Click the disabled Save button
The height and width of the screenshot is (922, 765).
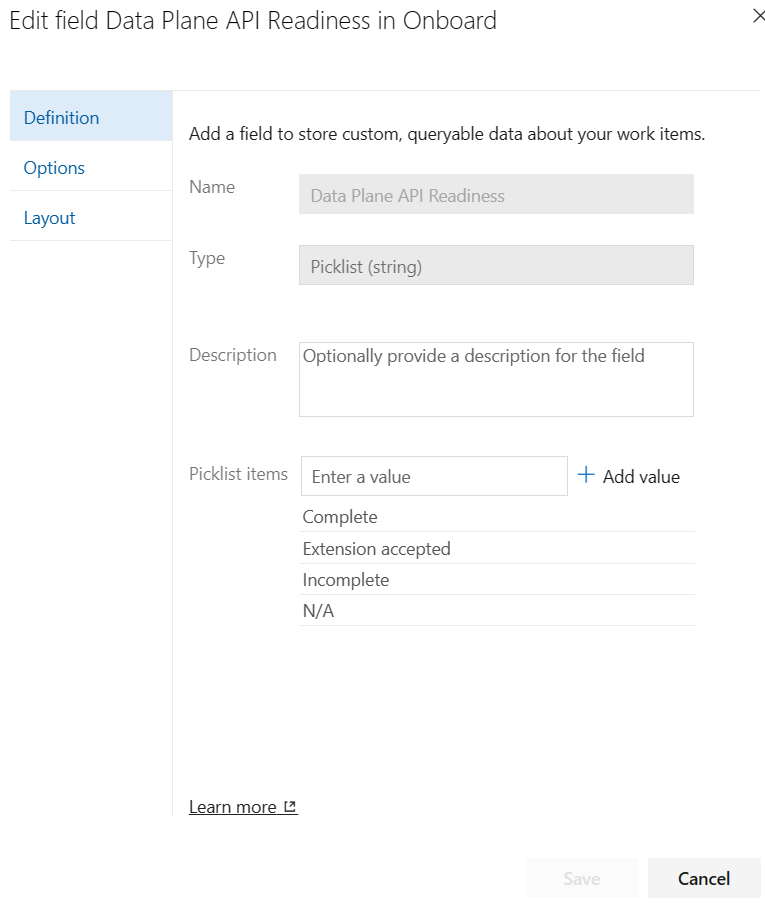[581, 878]
